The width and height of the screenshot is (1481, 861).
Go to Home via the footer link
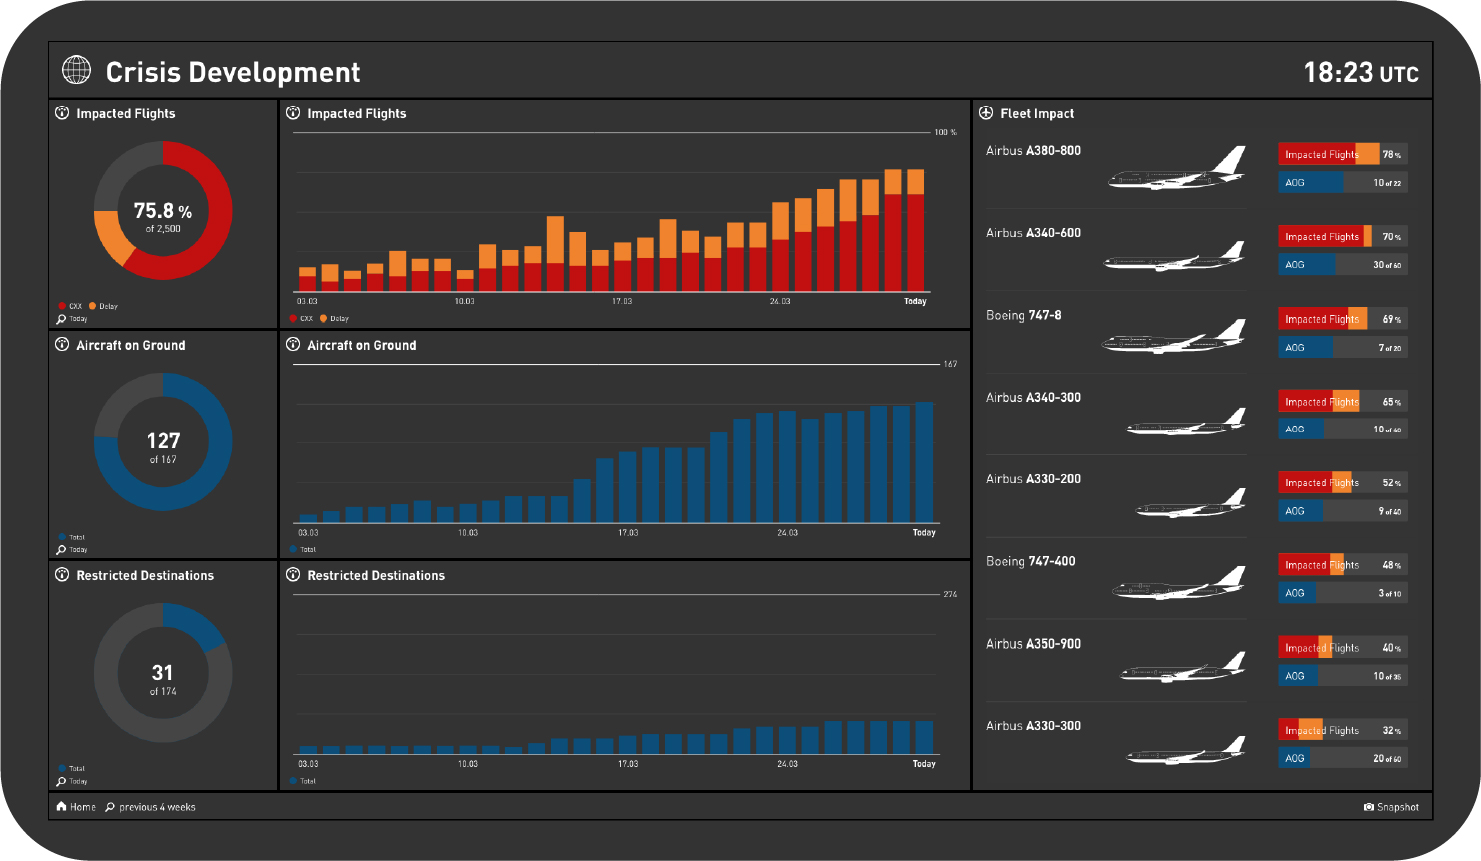pyautogui.click(x=83, y=807)
